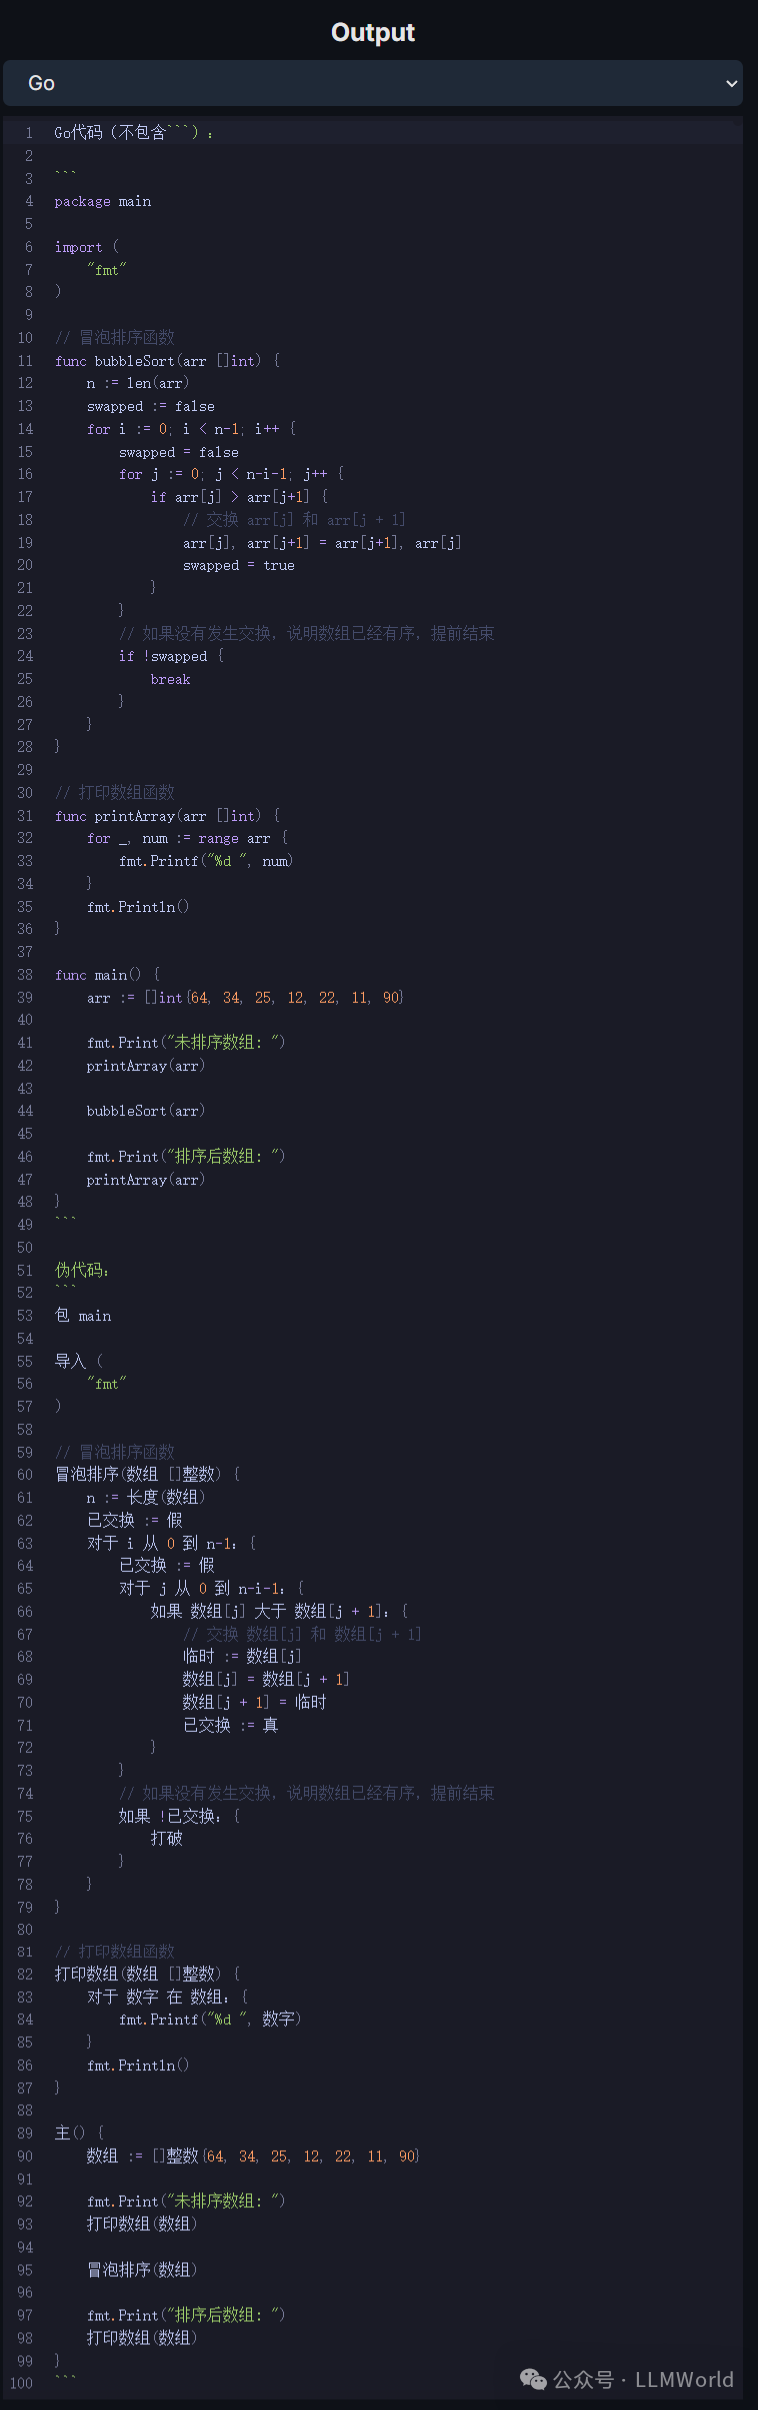
Task: Click '冒泡排序(数组)' on line 95
Action: point(142,2270)
